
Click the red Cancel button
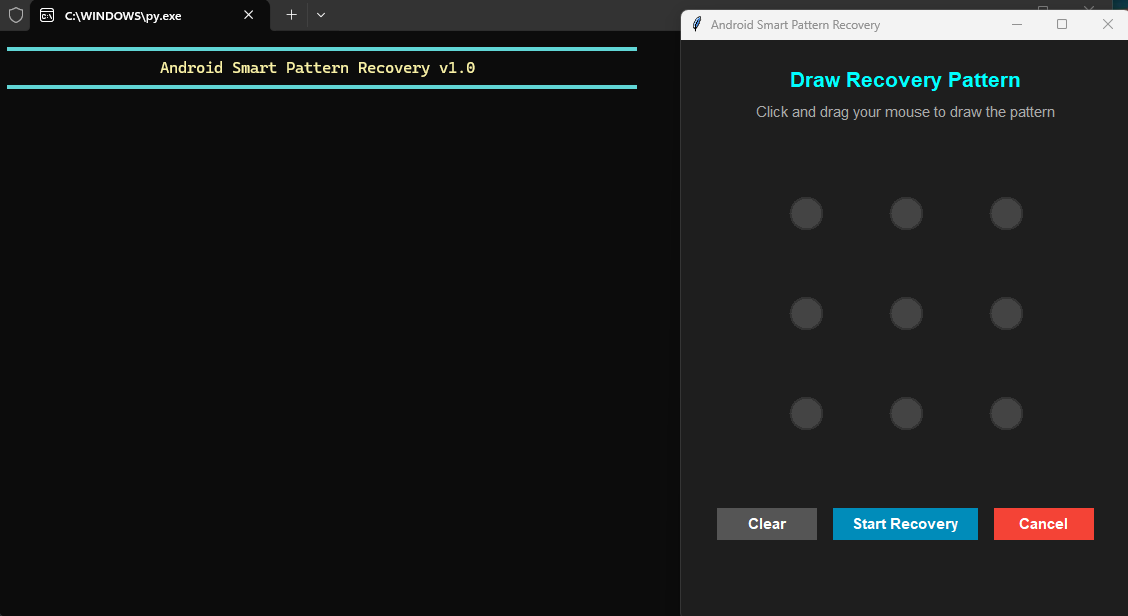pyautogui.click(x=1044, y=524)
